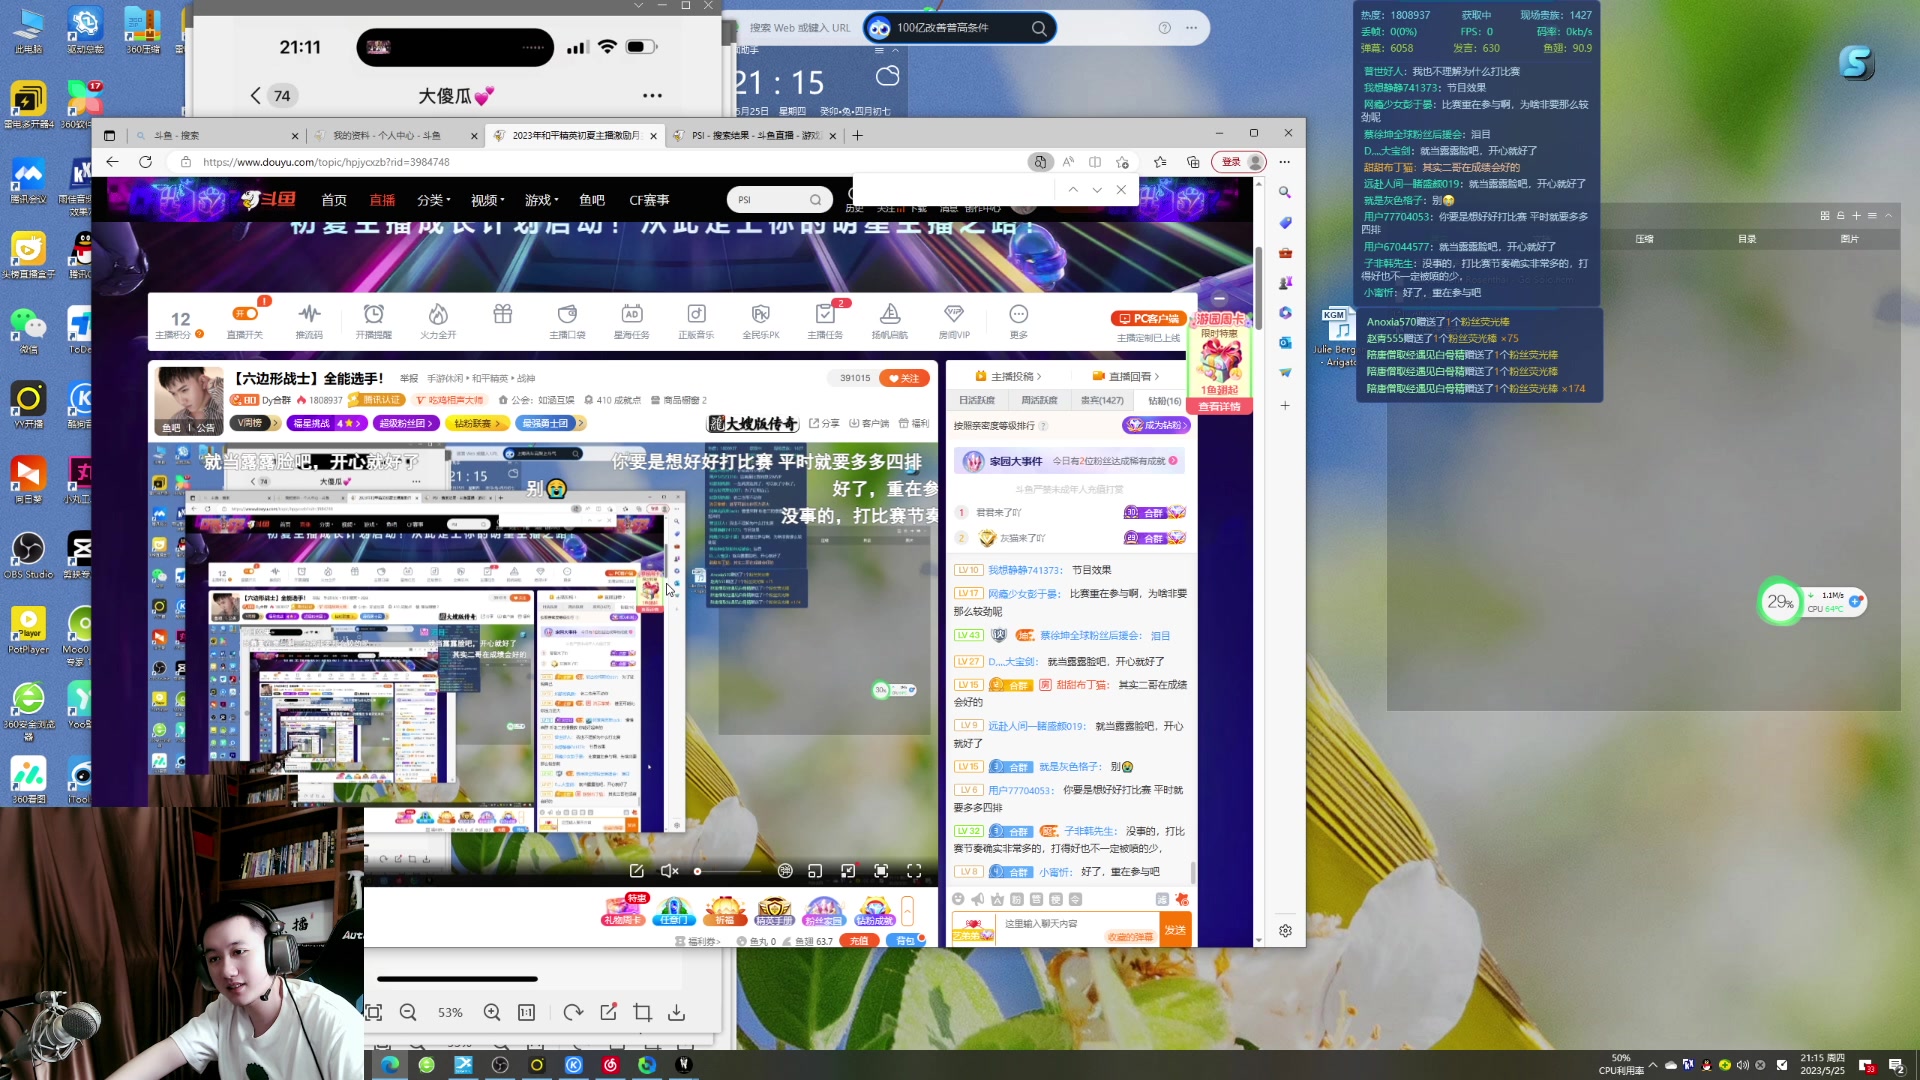The width and height of the screenshot is (1920, 1080).
Task: Expand the 最强勇士团 badge
Action: [x=549, y=423]
